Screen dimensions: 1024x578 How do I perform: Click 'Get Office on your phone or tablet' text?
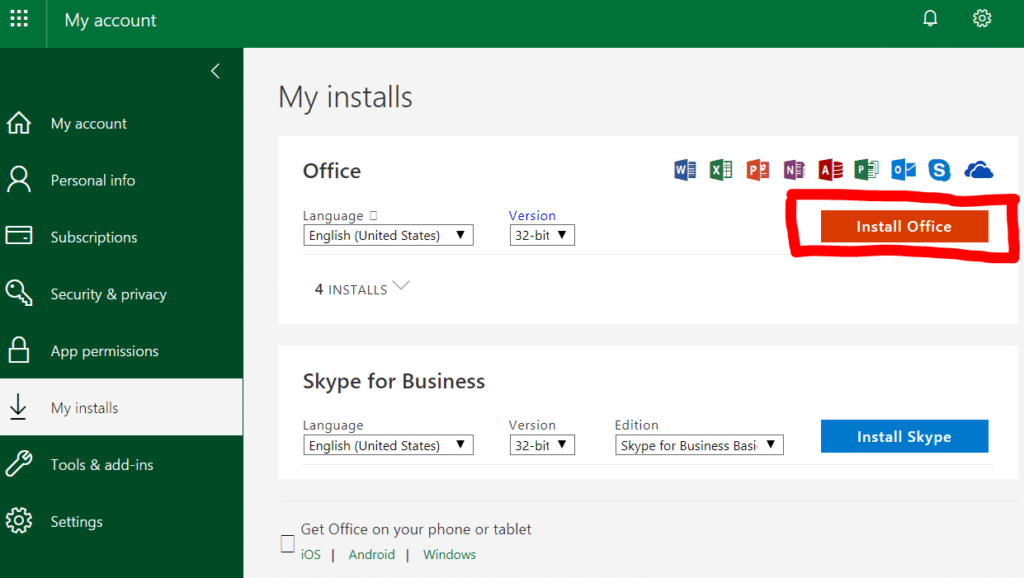(416, 529)
